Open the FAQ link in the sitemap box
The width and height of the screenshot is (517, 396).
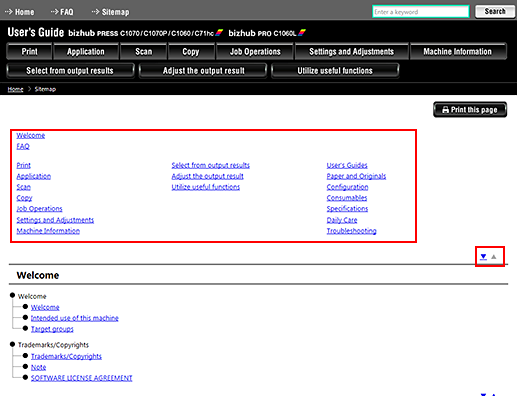pyautogui.click(x=23, y=146)
